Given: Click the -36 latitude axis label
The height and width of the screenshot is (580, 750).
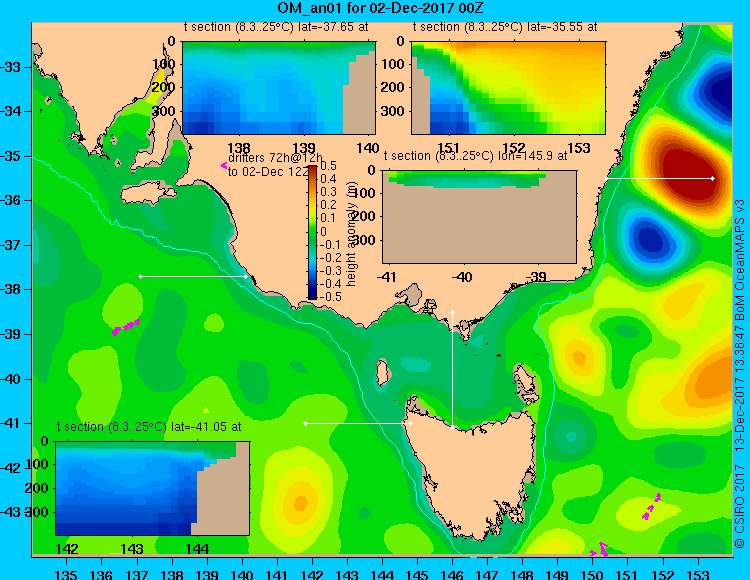Looking at the screenshot, I should (x=11, y=200).
